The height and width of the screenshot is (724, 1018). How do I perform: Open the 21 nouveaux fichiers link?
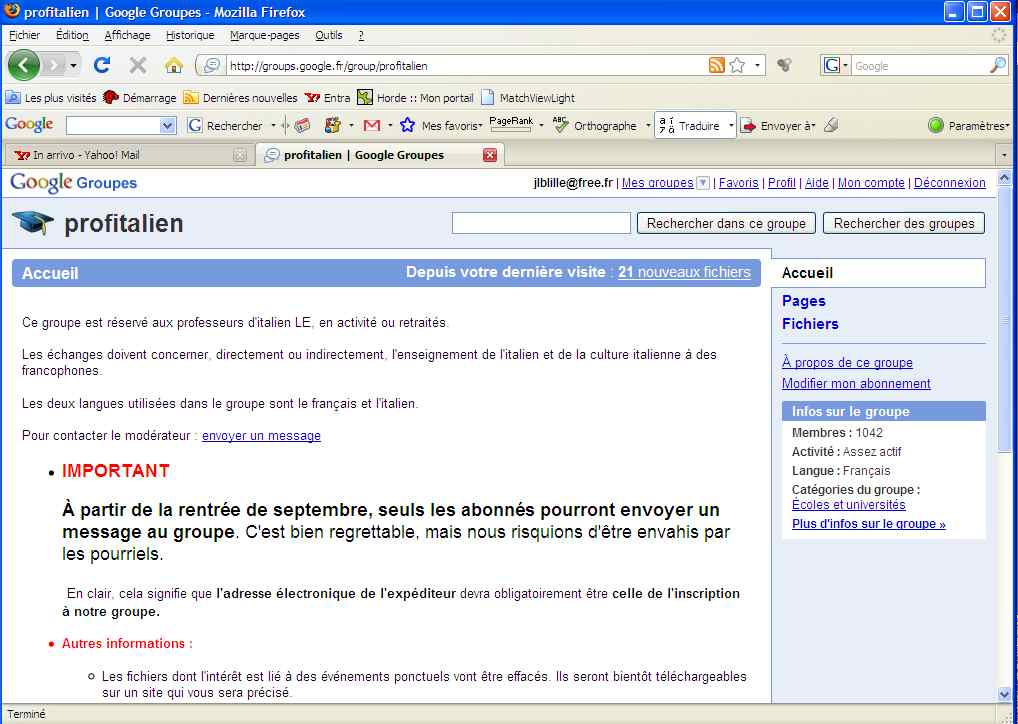[684, 272]
